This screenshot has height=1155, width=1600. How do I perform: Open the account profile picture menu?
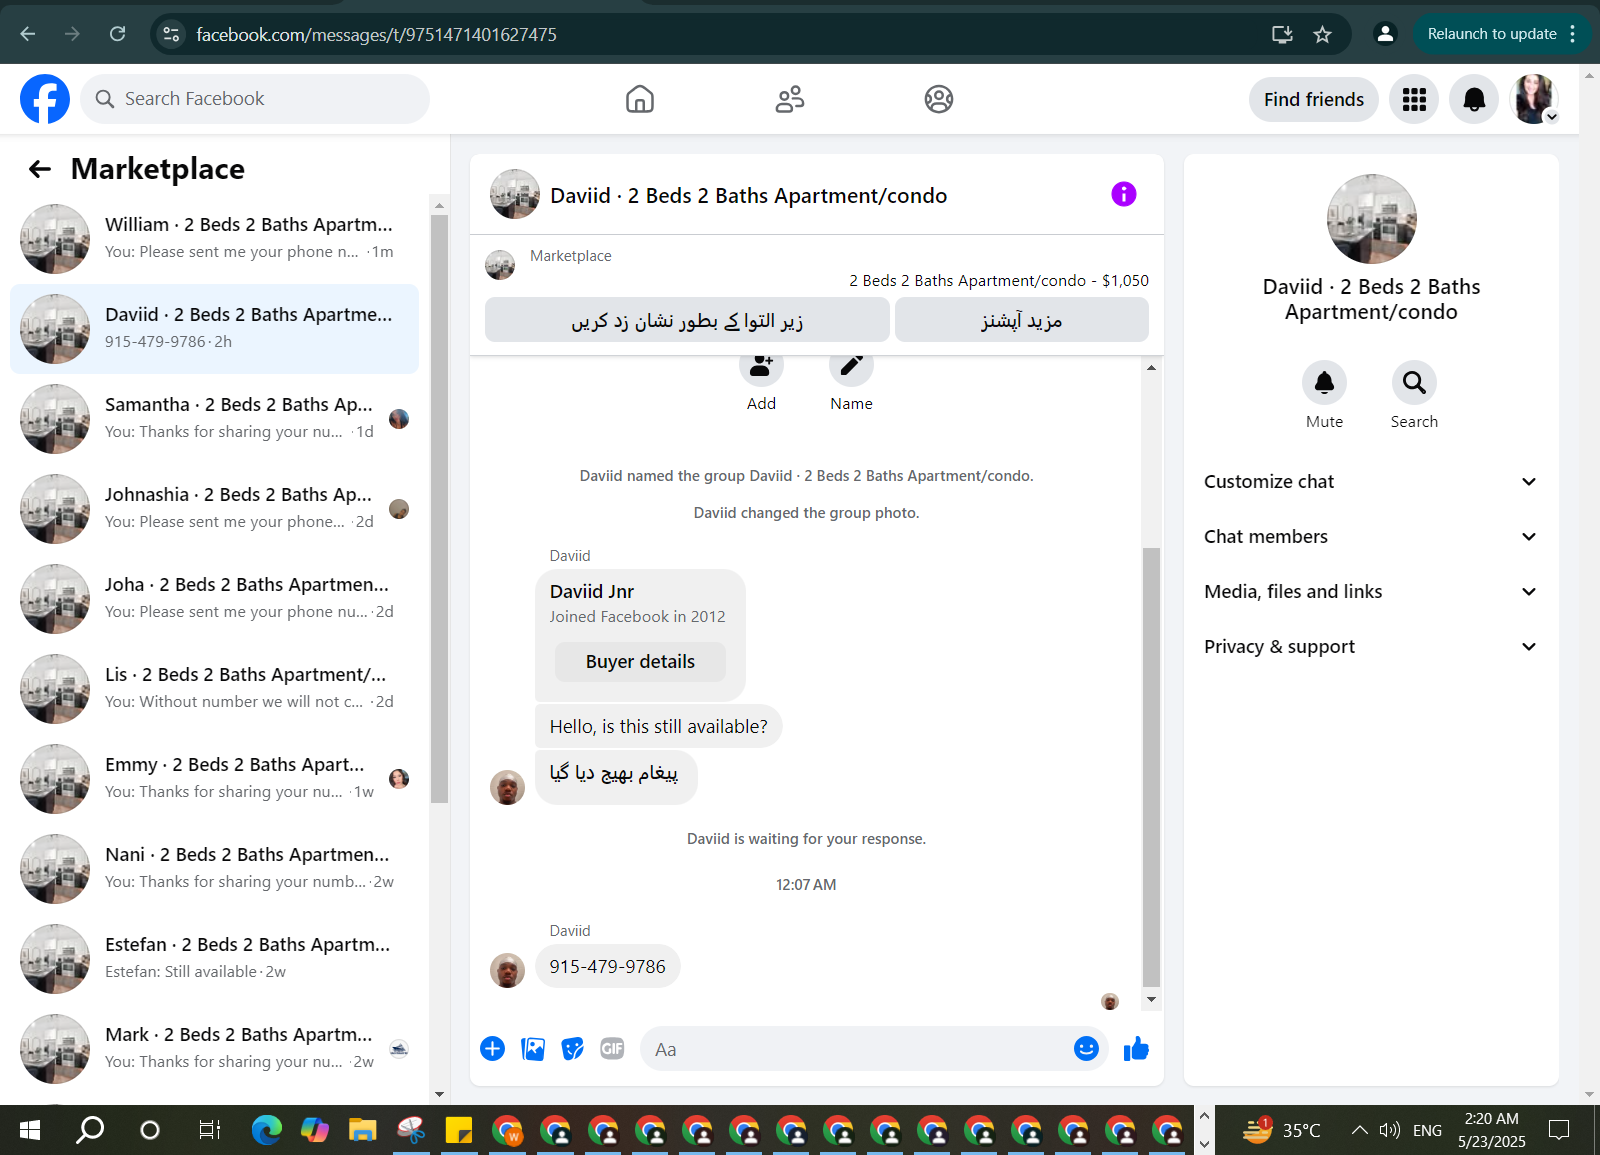click(1534, 99)
